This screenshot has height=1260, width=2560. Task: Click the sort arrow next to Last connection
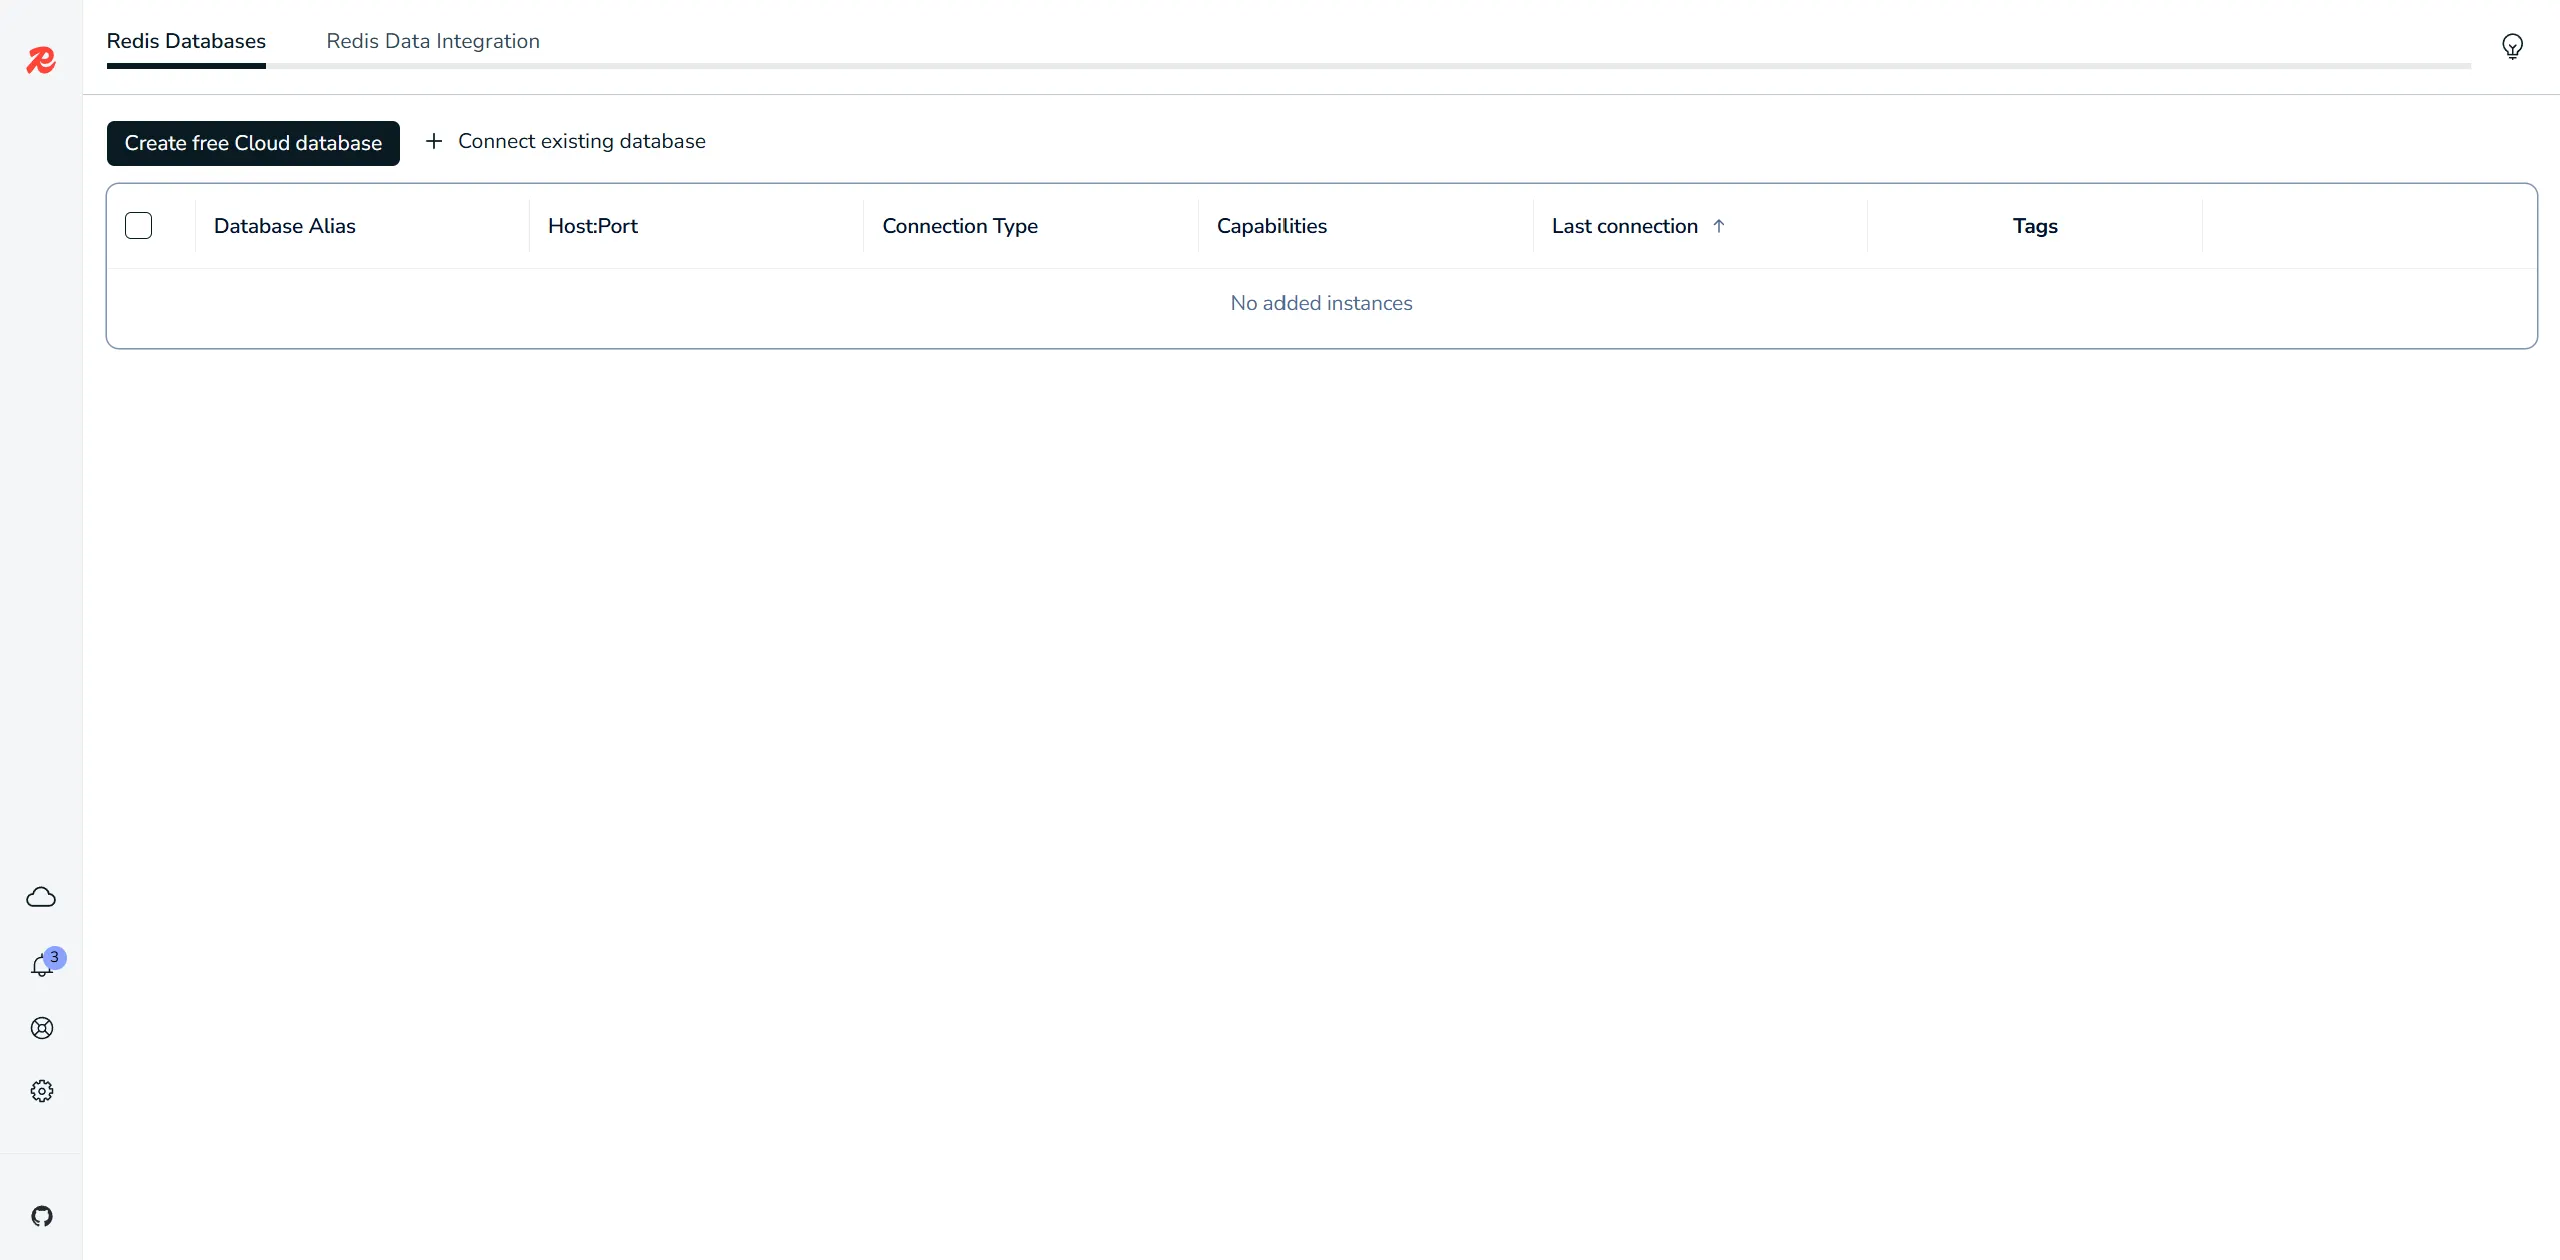point(1719,226)
